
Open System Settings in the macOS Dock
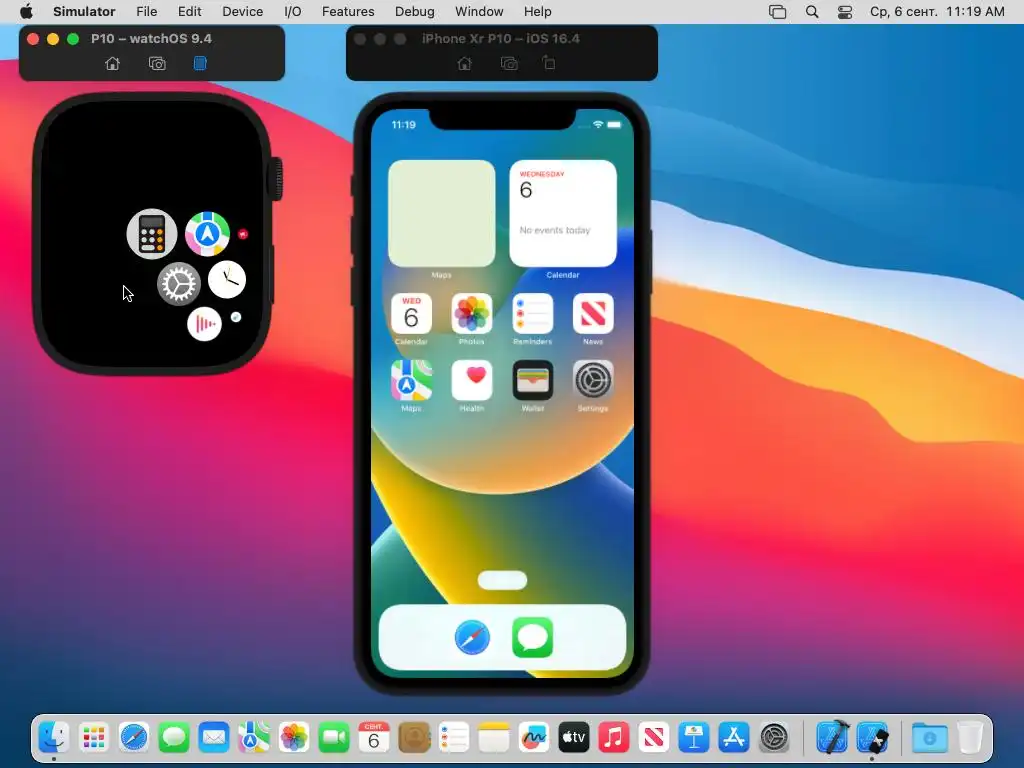coord(775,738)
